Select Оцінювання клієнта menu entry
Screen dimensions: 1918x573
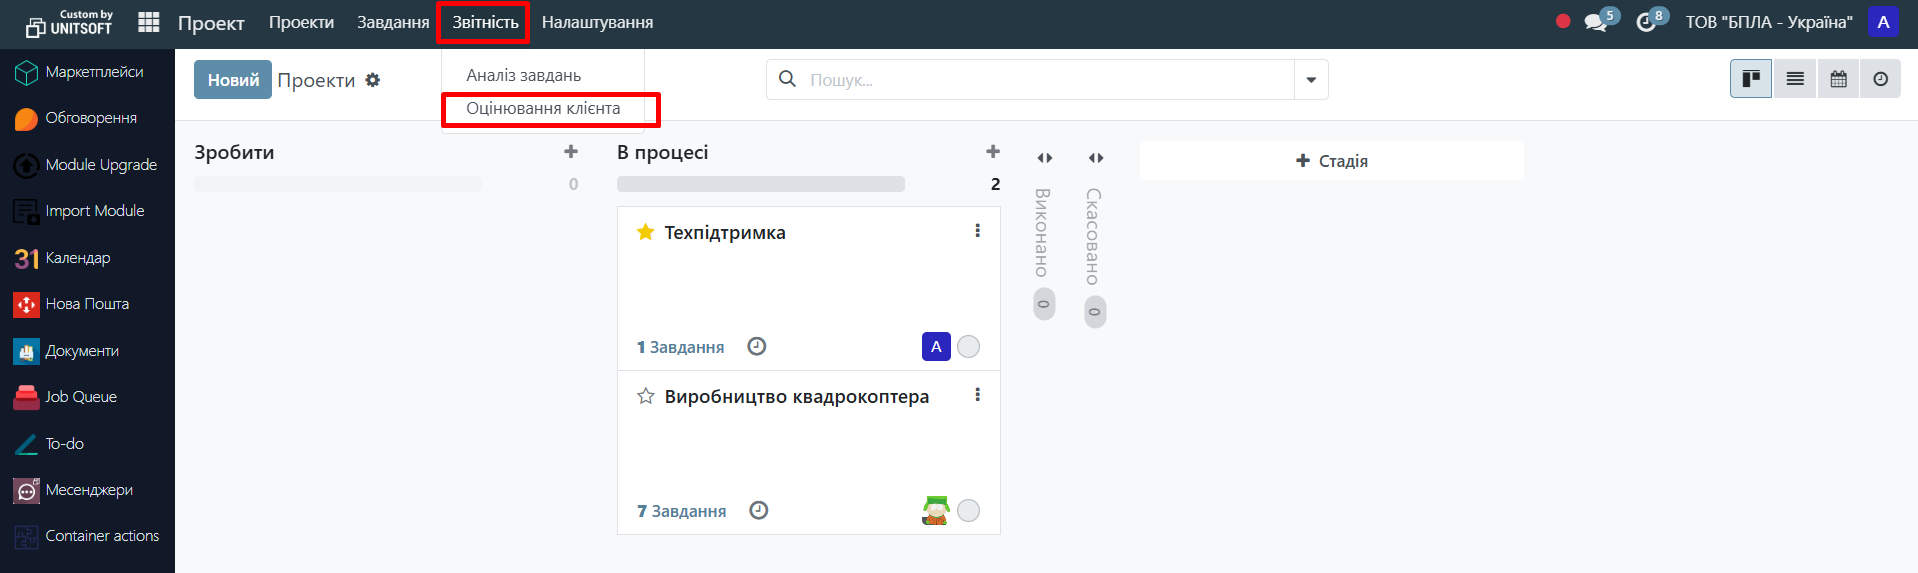click(543, 109)
